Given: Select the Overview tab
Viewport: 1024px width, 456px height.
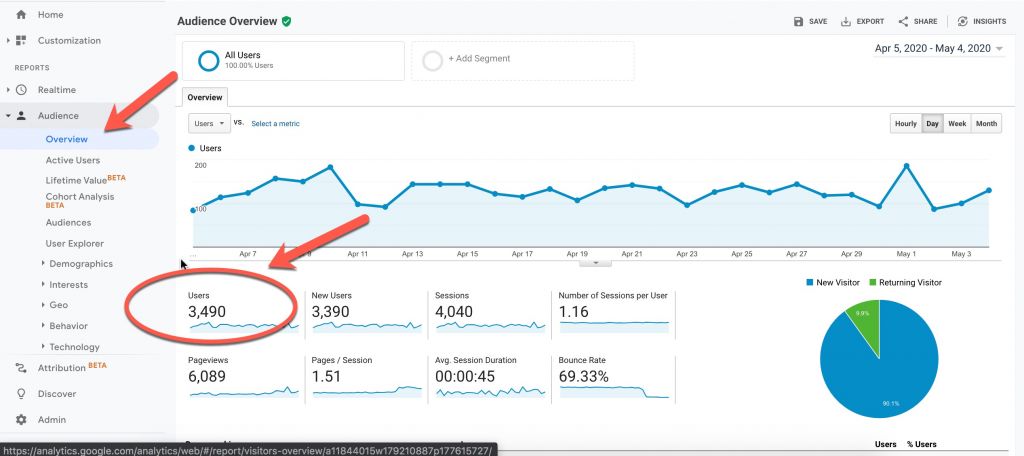Looking at the screenshot, I should 205,97.
